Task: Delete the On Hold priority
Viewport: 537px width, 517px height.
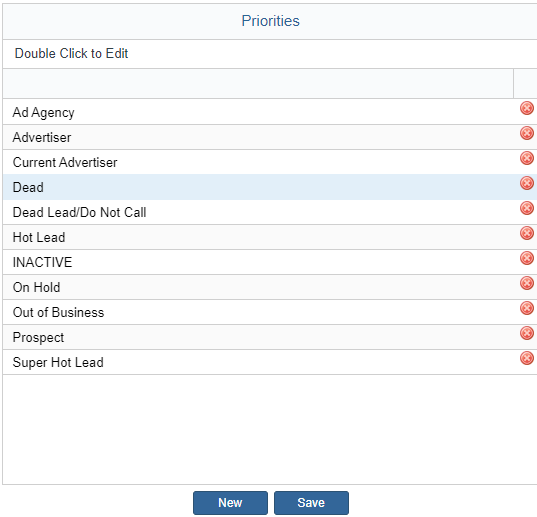Action: [x=527, y=283]
